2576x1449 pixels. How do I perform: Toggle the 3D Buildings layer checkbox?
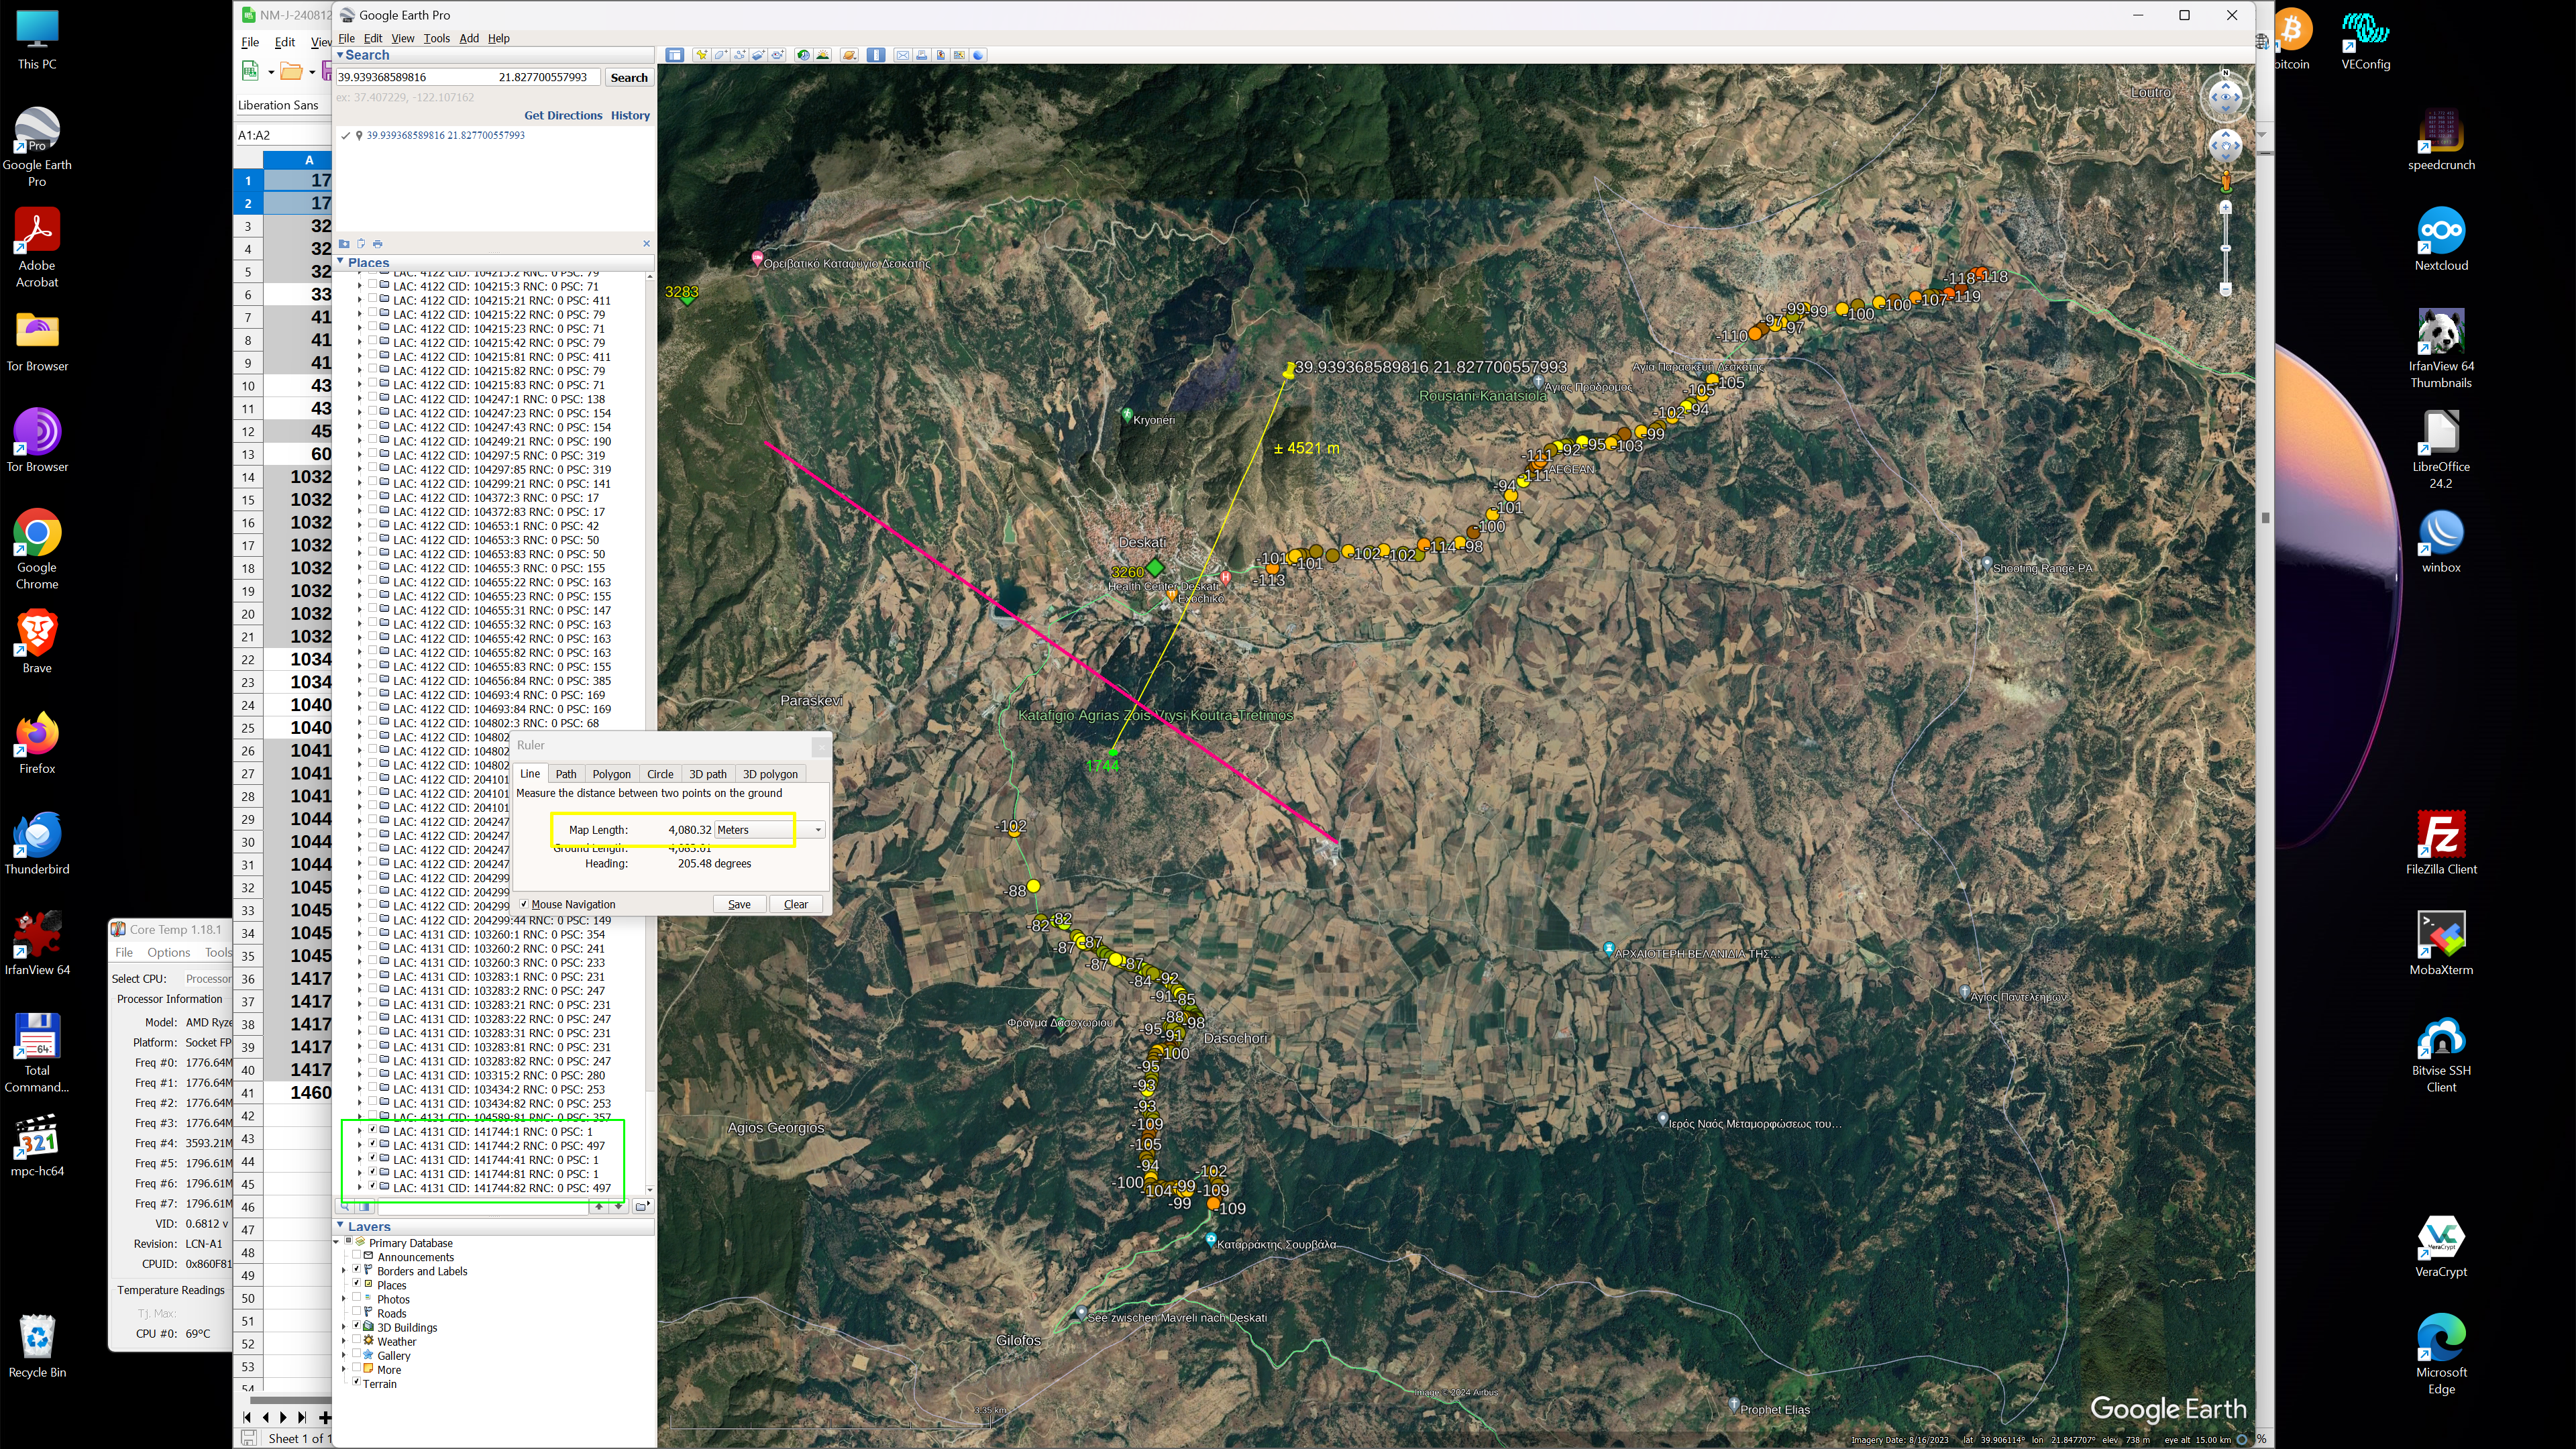pos(357,1325)
